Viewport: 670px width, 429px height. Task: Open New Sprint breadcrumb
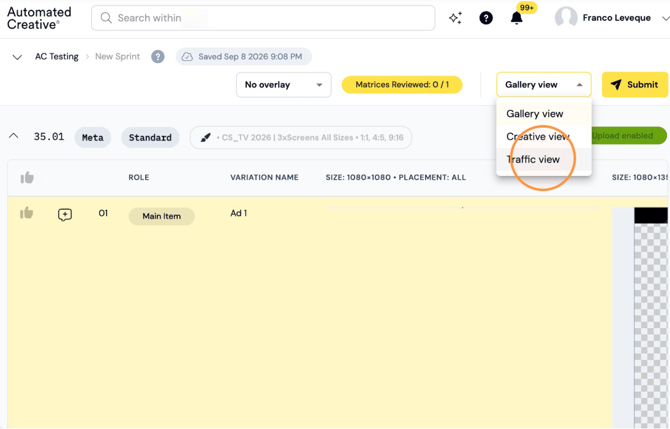(118, 56)
